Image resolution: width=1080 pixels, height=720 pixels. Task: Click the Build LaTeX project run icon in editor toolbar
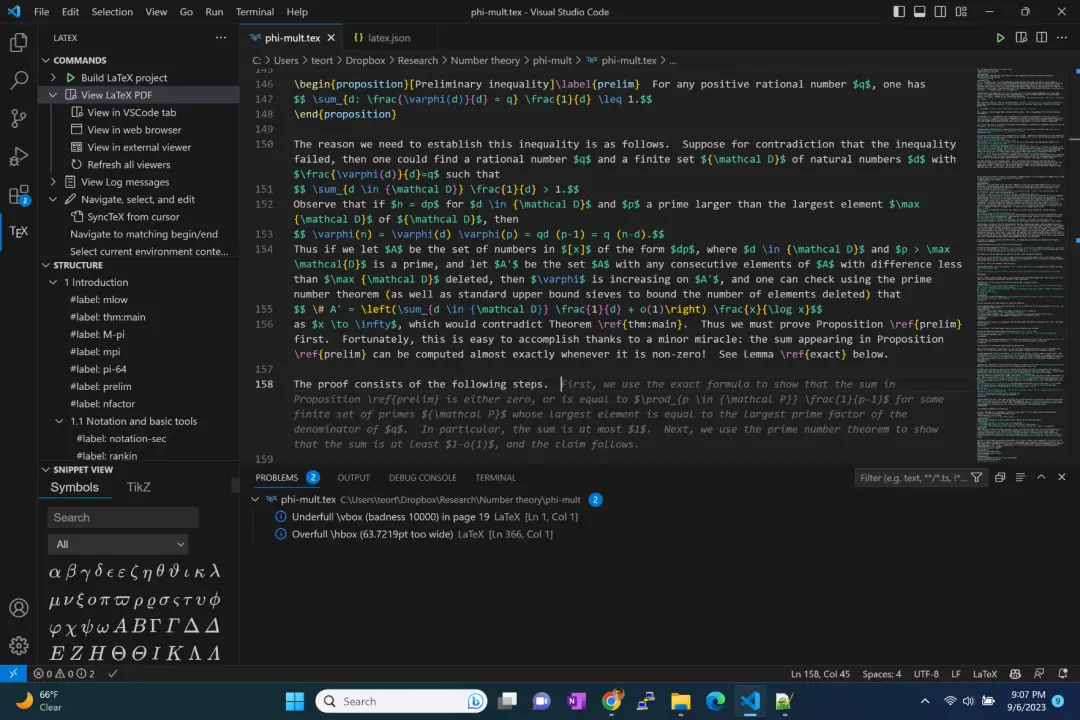click(x=1000, y=38)
